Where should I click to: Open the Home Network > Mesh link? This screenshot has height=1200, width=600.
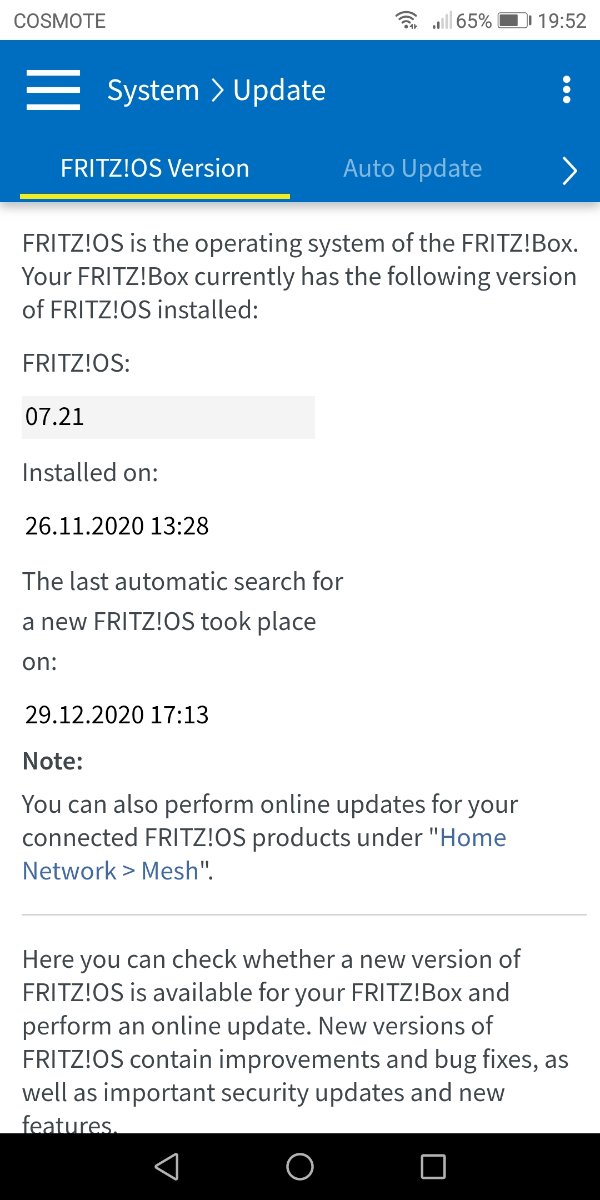264,854
